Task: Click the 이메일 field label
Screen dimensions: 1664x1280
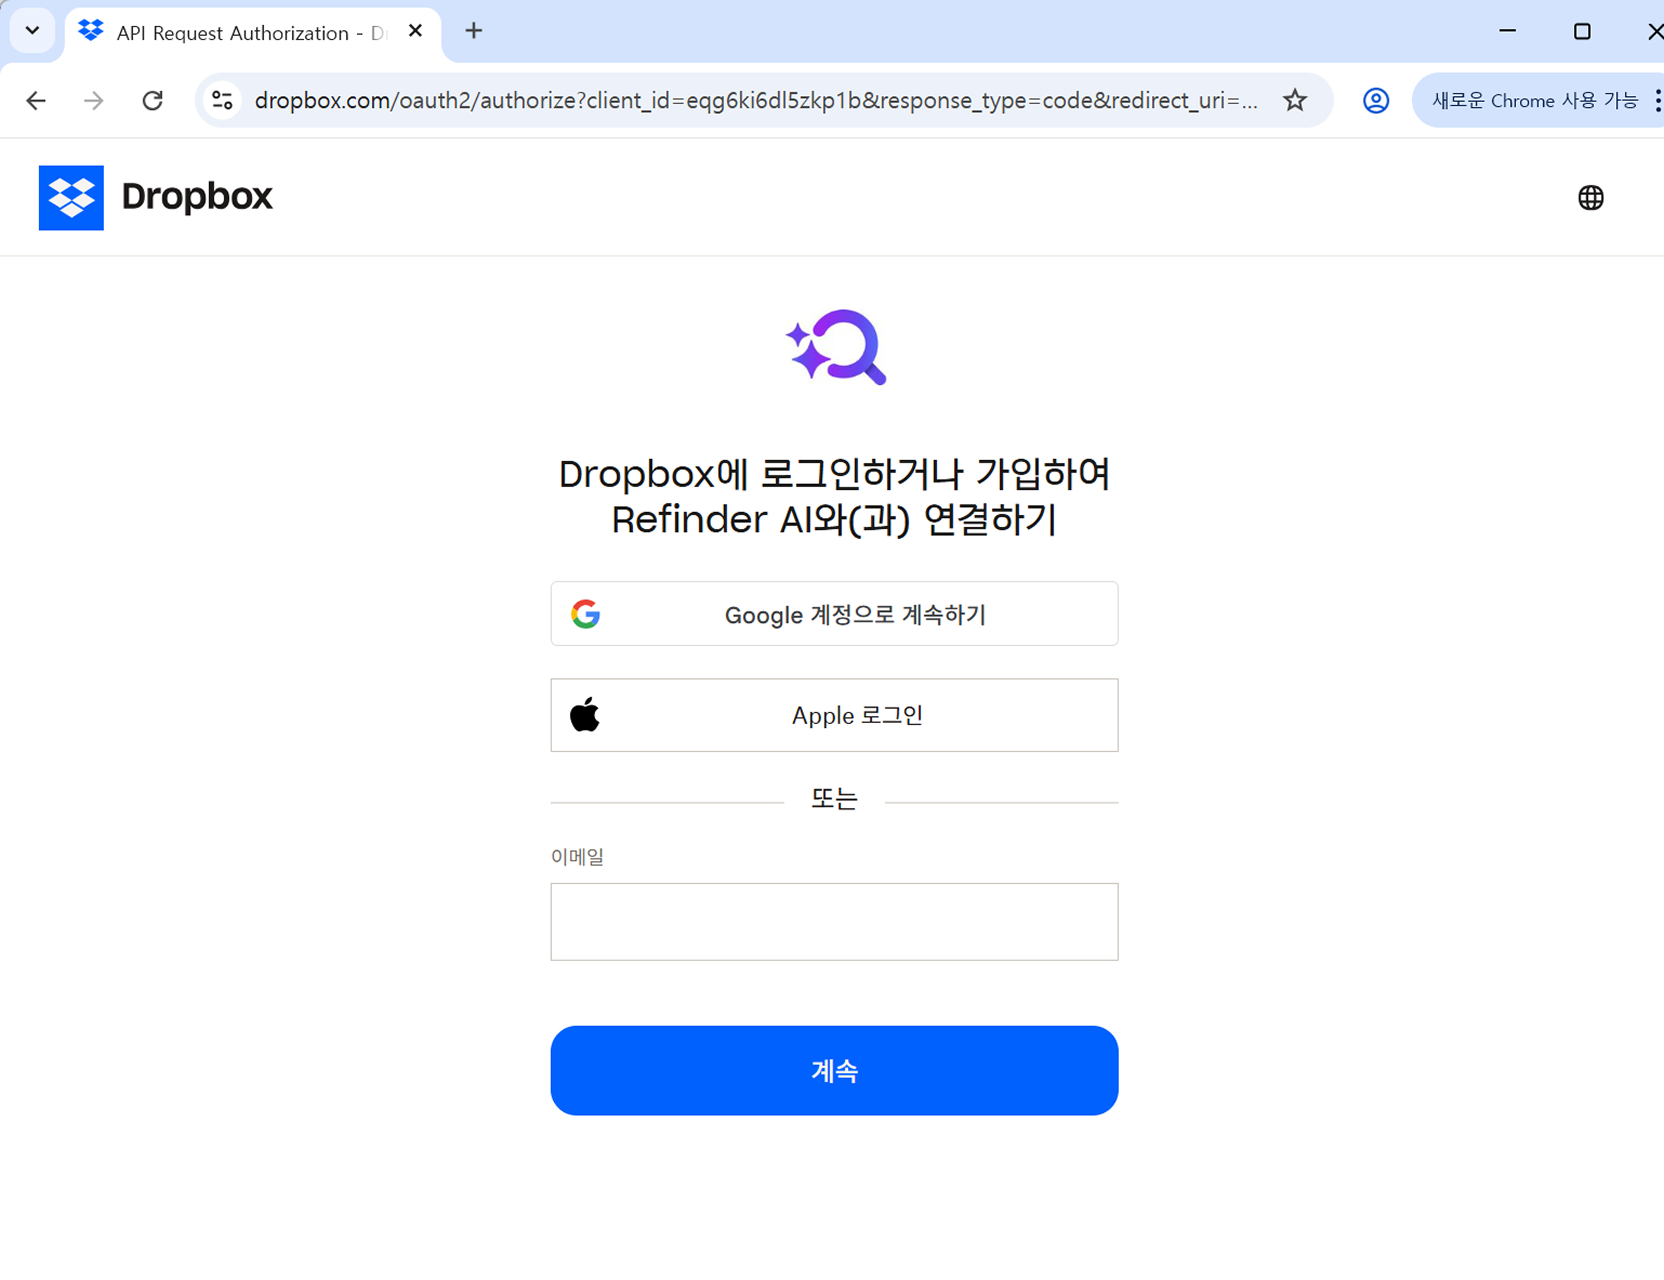Action: pyautogui.click(x=577, y=857)
